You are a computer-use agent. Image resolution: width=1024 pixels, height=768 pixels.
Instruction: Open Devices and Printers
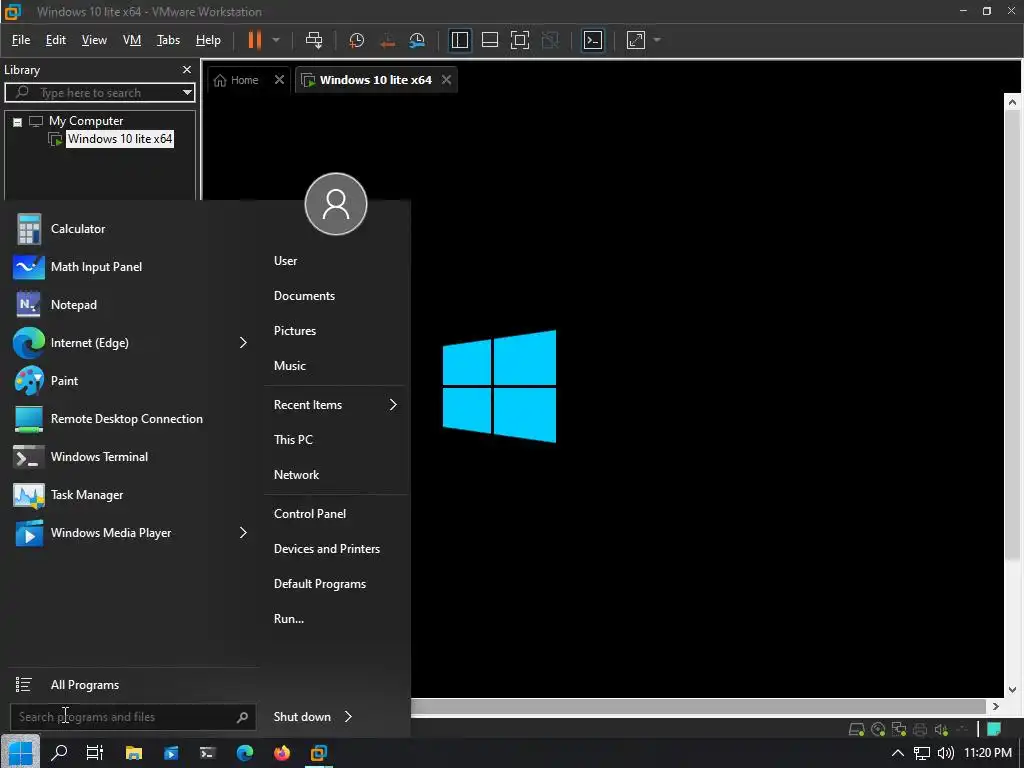327,549
